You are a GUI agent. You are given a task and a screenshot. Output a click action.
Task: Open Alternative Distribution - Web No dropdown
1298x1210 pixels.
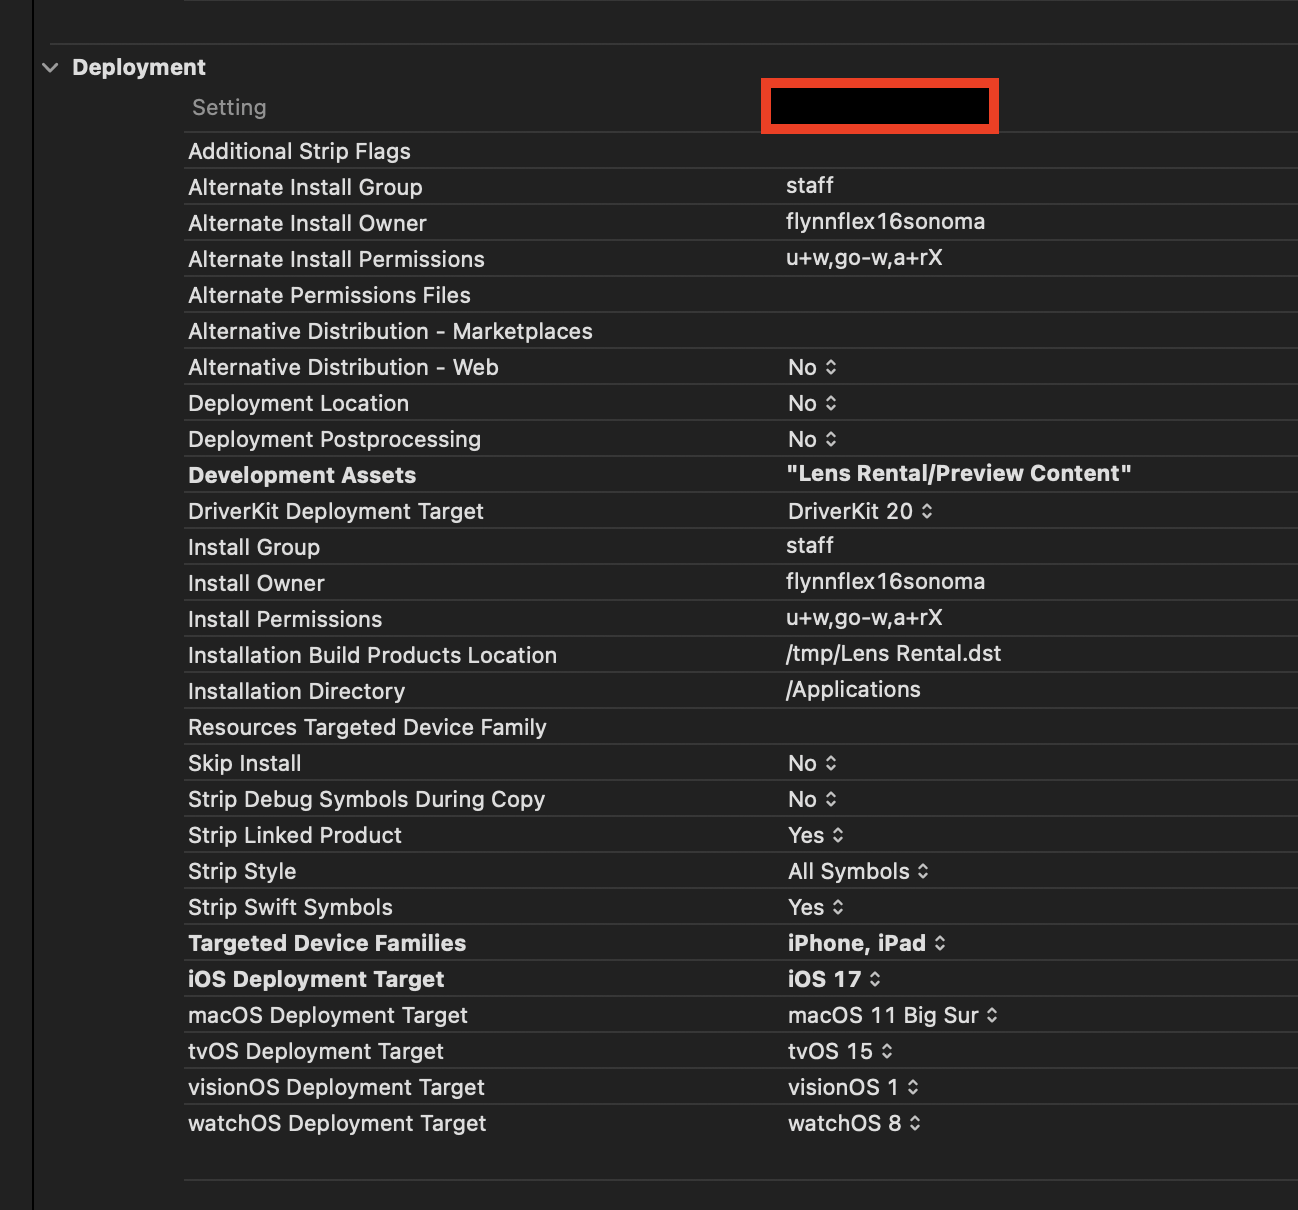tap(812, 368)
